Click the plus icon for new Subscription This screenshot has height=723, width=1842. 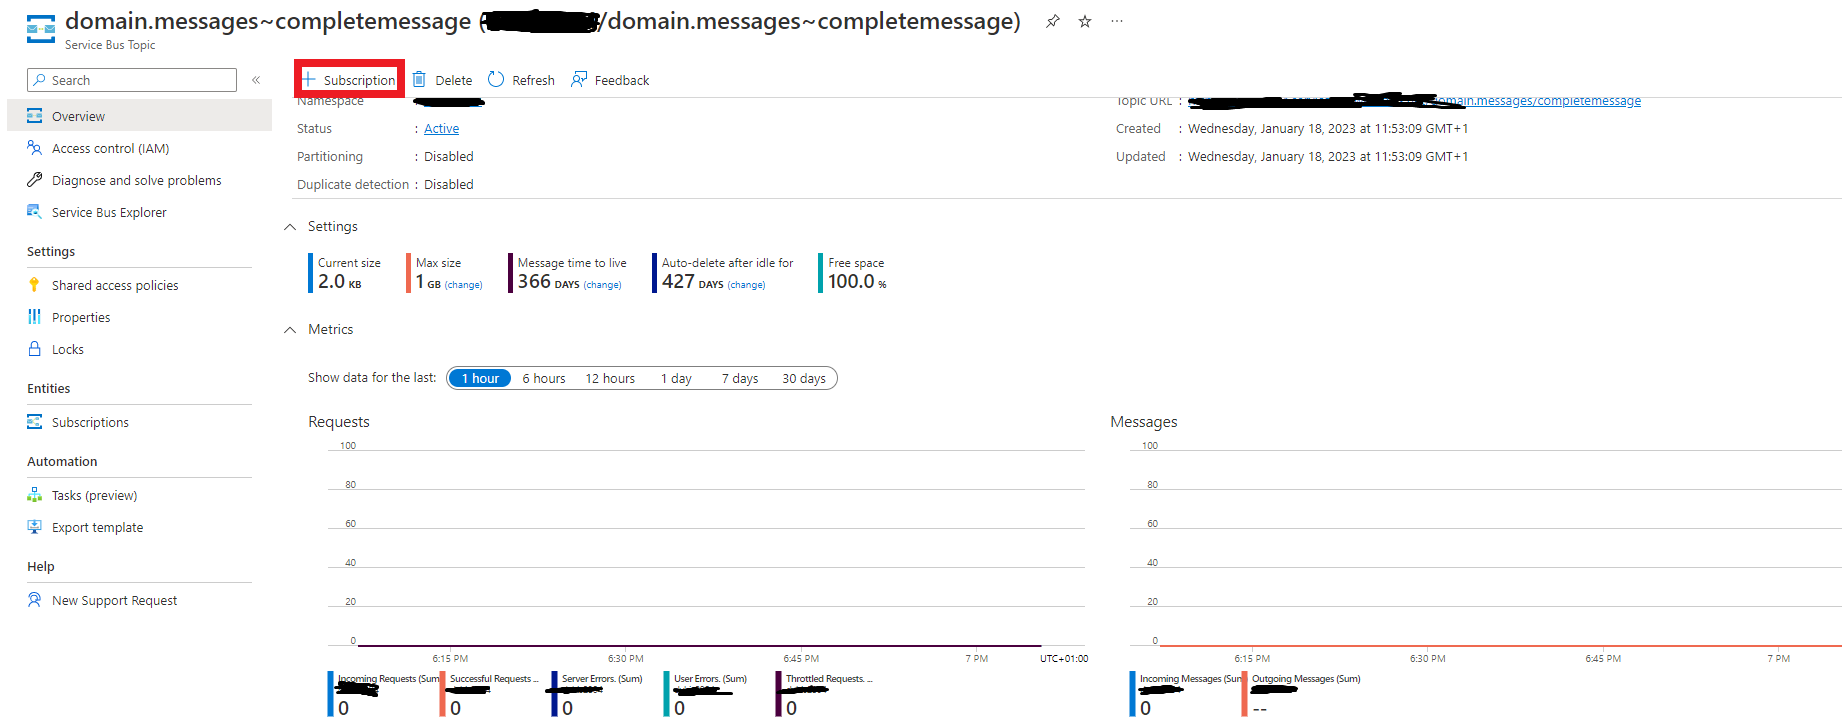[x=309, y=79]
